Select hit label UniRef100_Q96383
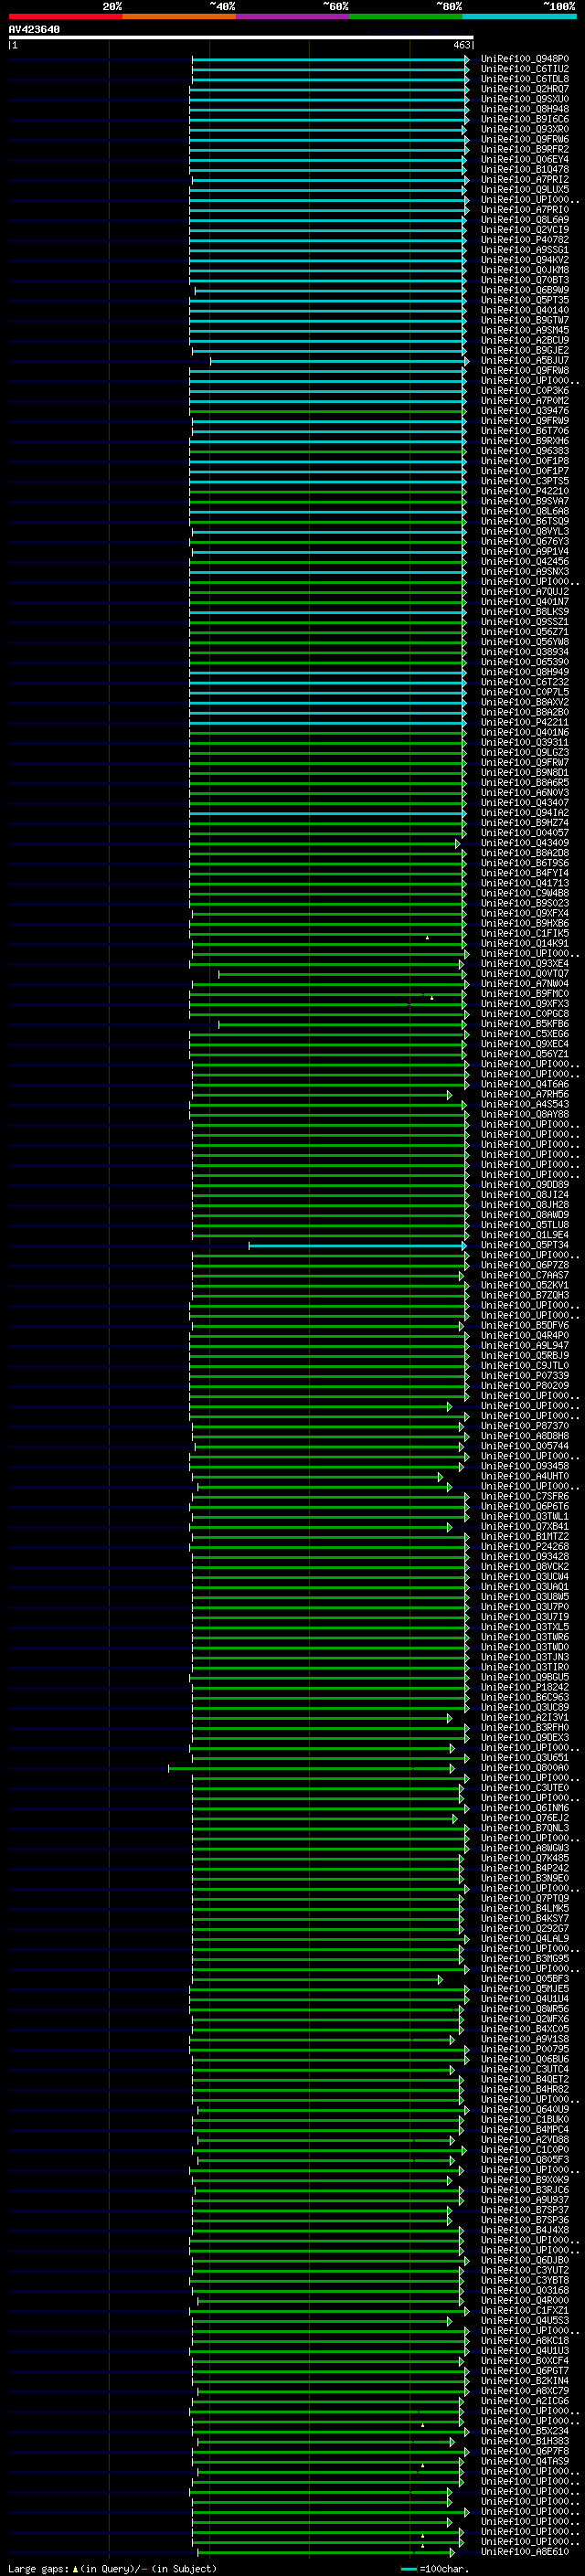The height and width of the screenshot is (2576, 585). tap(525, 451)
